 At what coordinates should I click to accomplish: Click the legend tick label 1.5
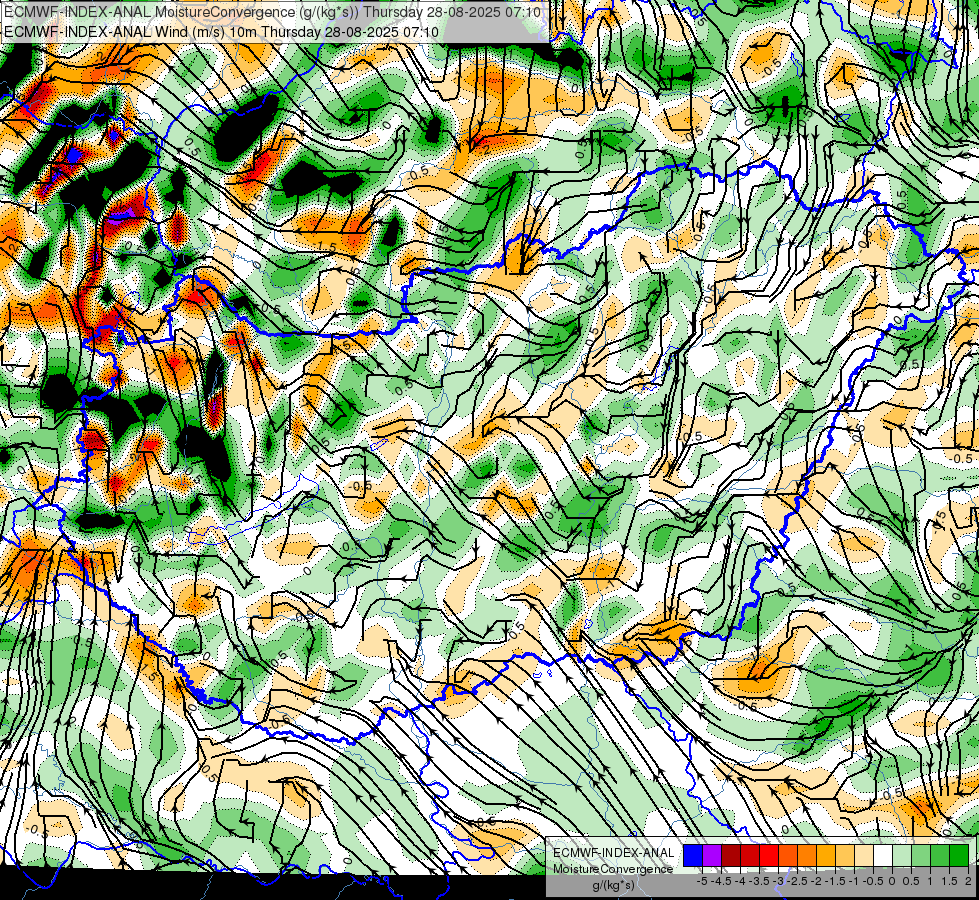[949, 881]
